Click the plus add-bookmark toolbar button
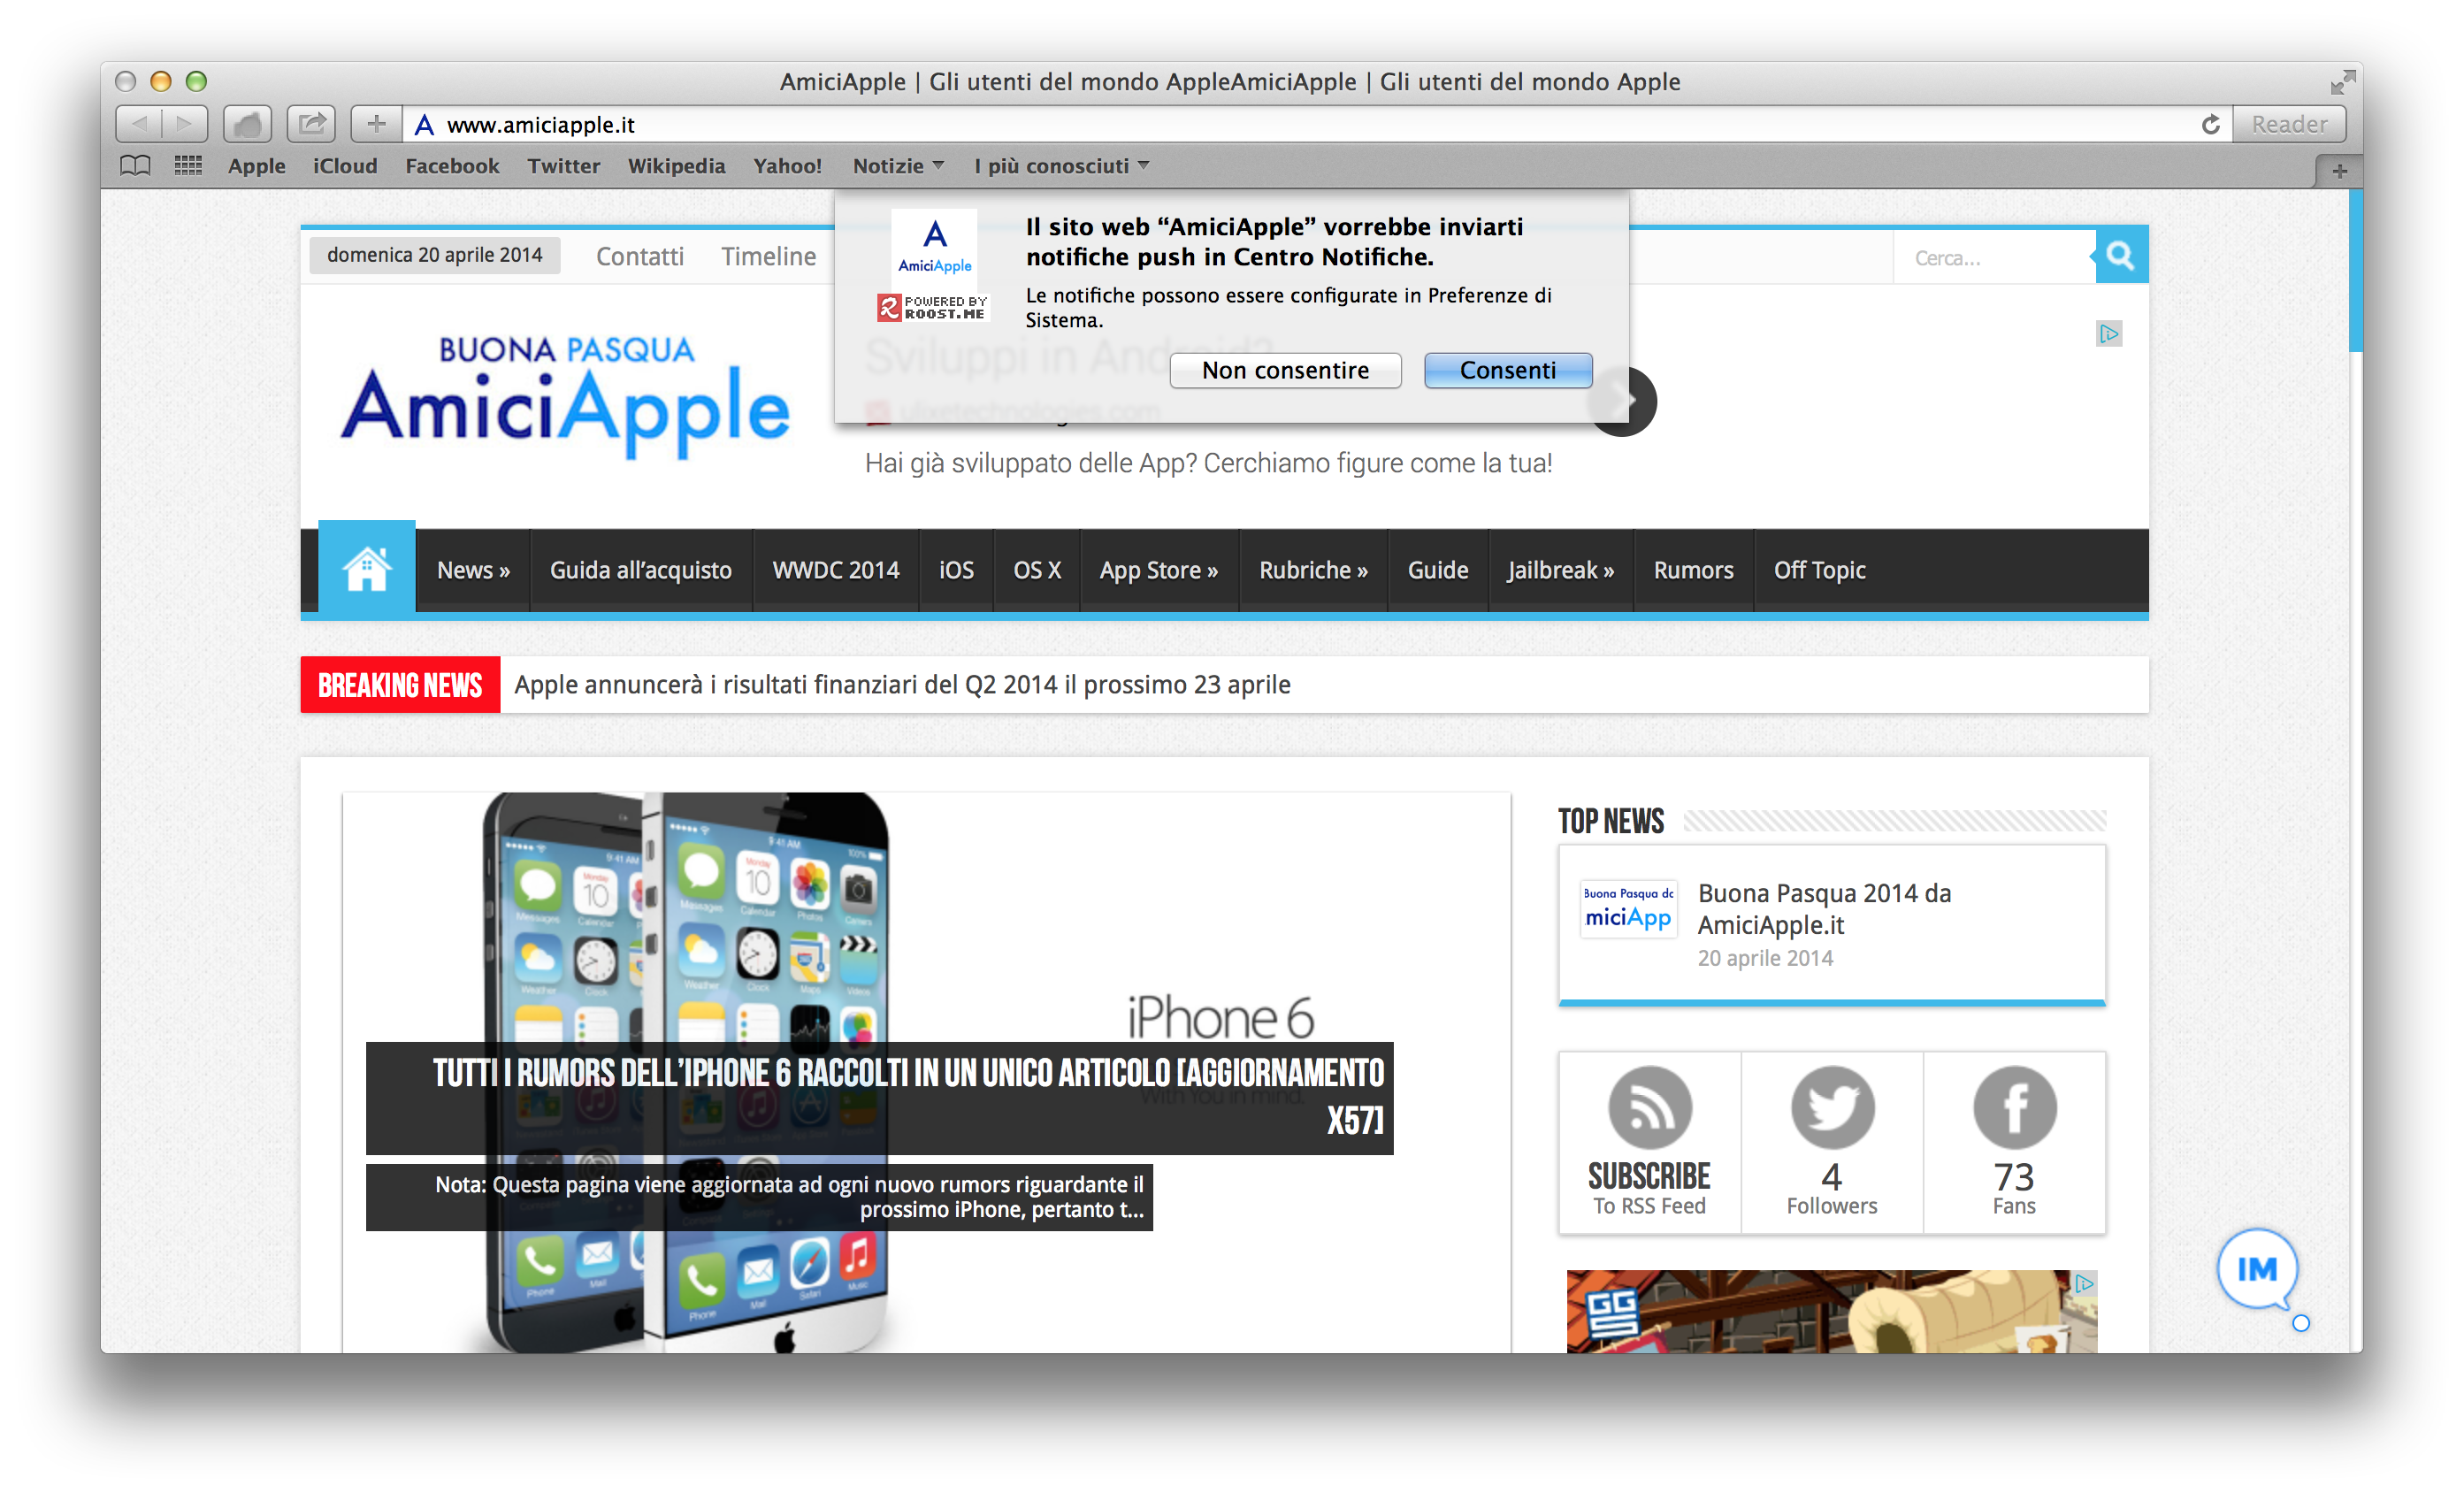Viewport: 2464px width, 1493px height. [376, 124]
